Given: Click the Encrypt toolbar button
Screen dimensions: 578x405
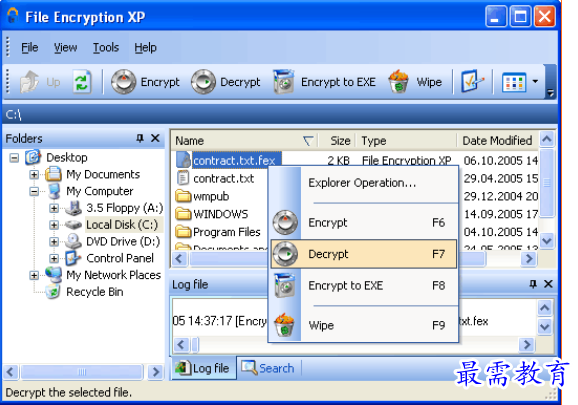Looking at the screenshot, I should click(x=145, y=82).
